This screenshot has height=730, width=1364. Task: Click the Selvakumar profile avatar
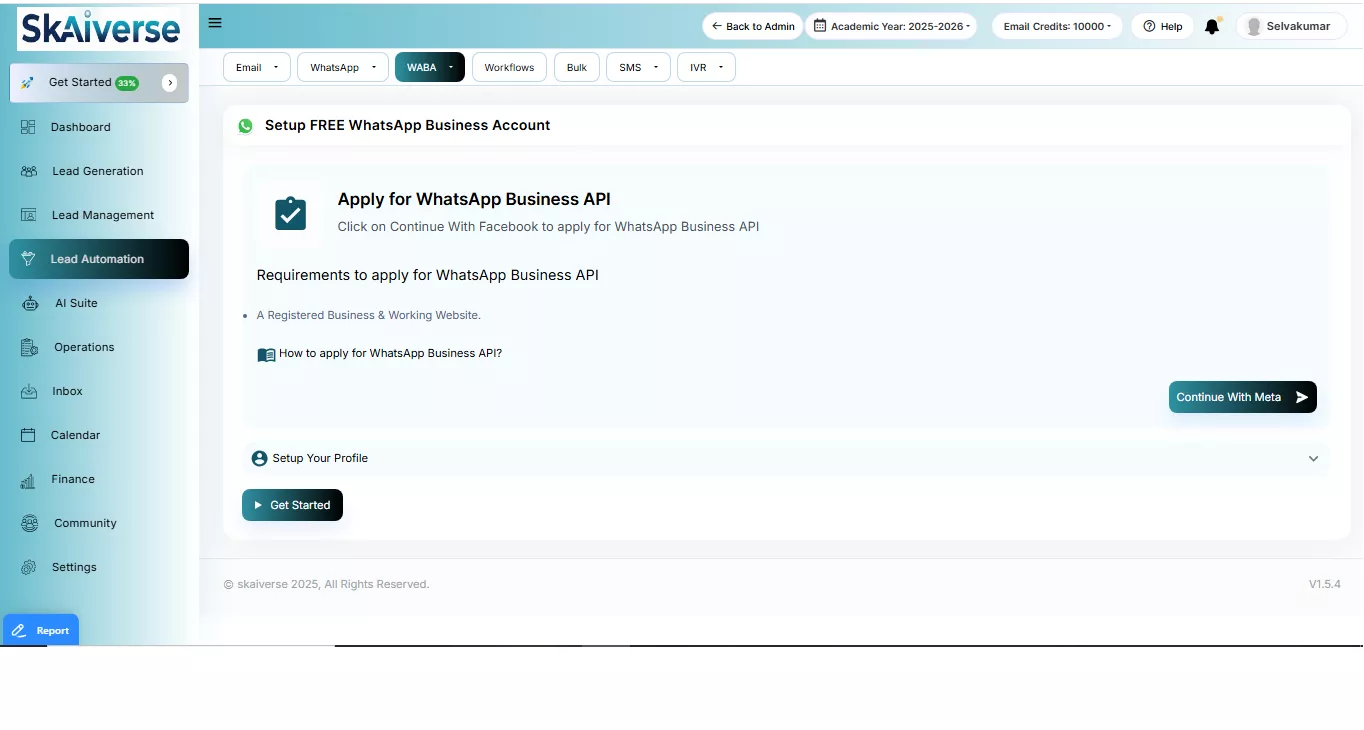pos(1254,27)
